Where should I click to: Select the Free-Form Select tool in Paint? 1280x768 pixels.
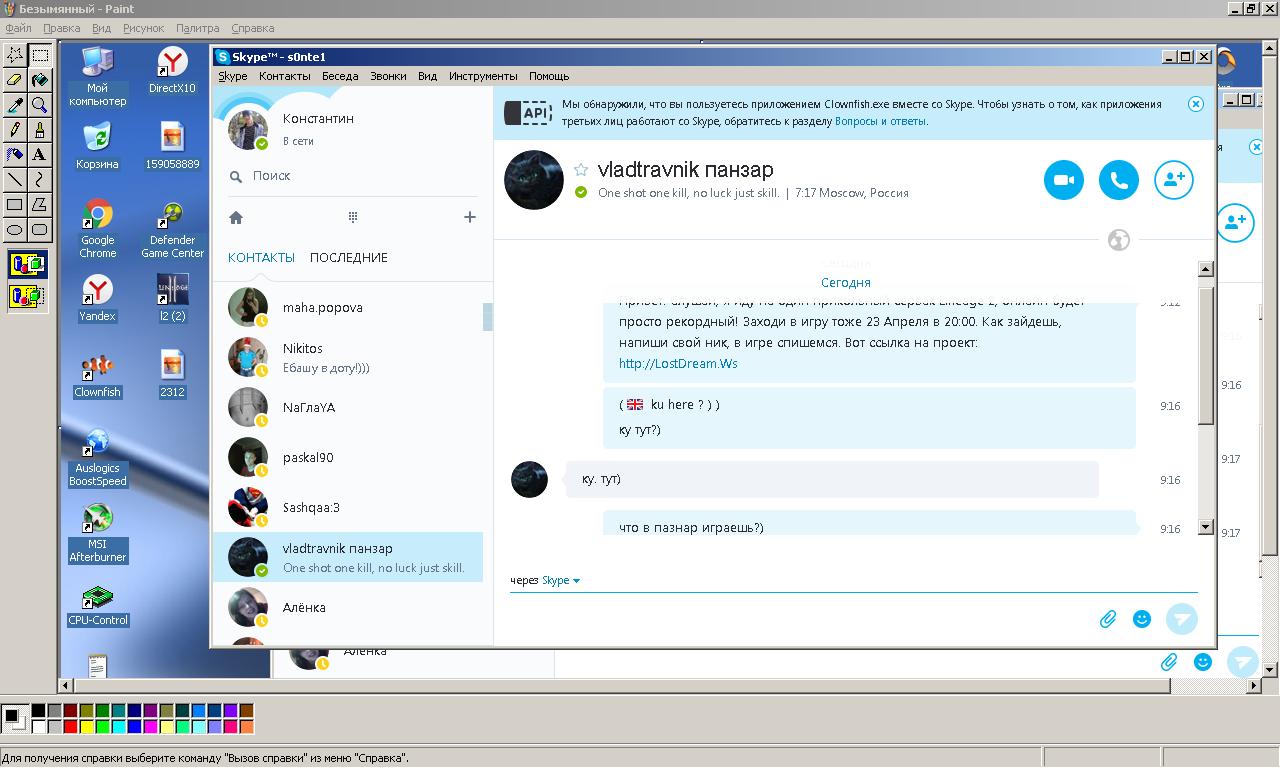point(15,54)
